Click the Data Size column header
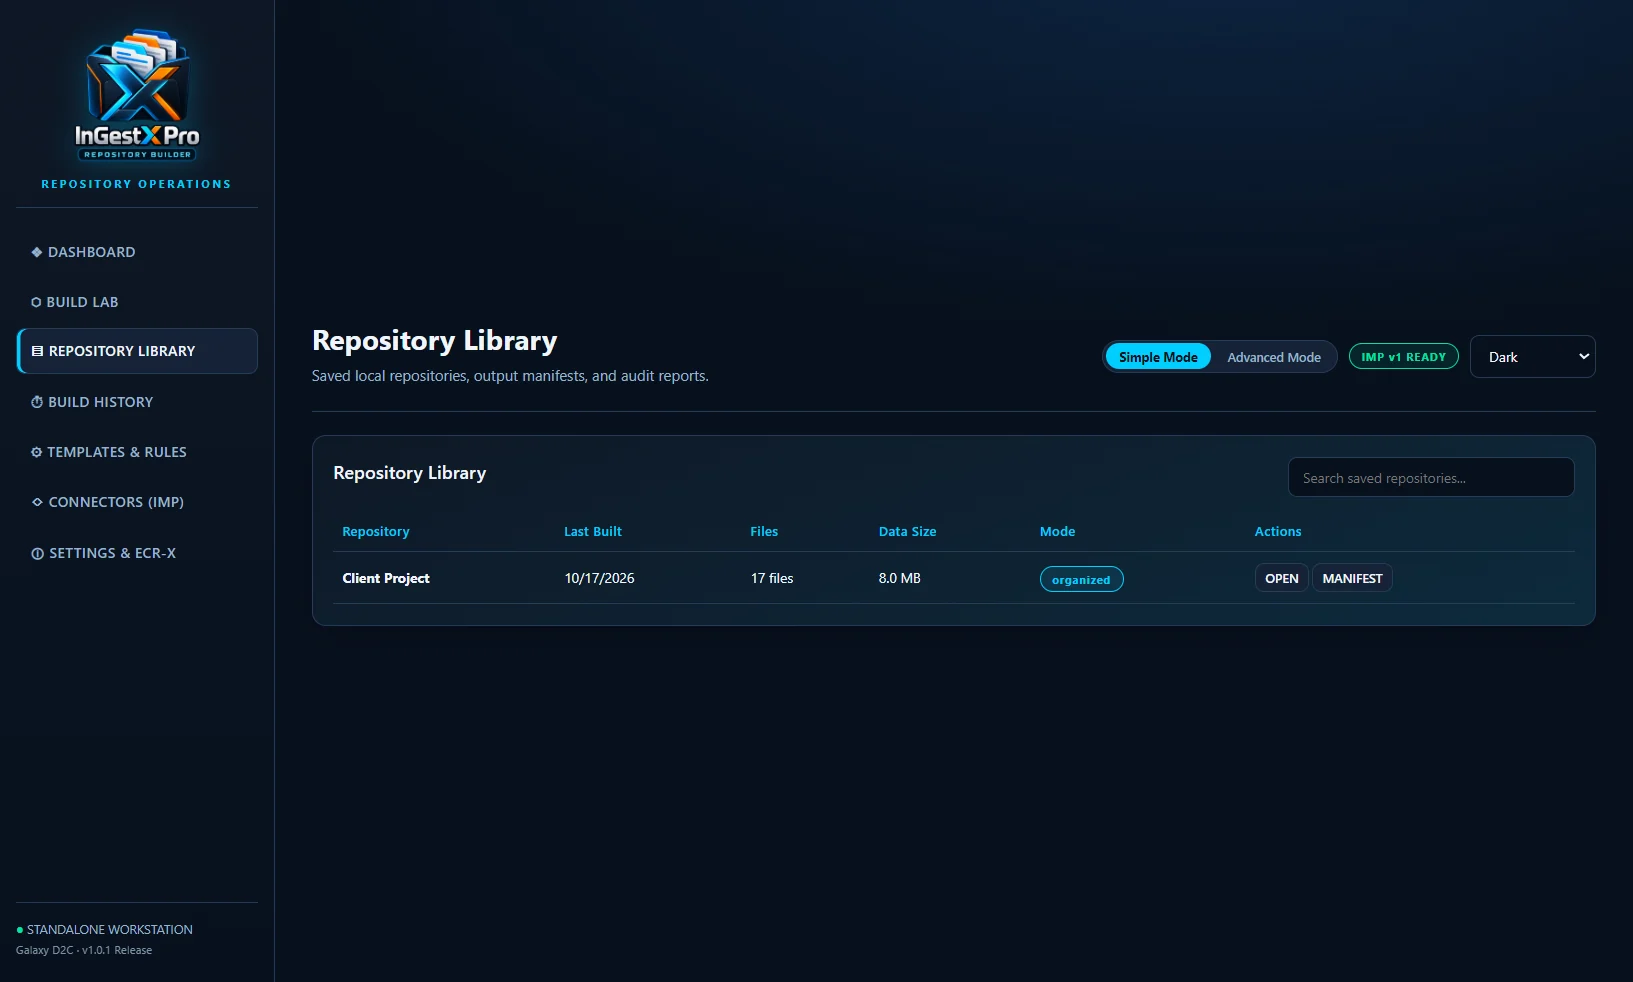Viewport: 1633px width, 982px height. (907, 532)
